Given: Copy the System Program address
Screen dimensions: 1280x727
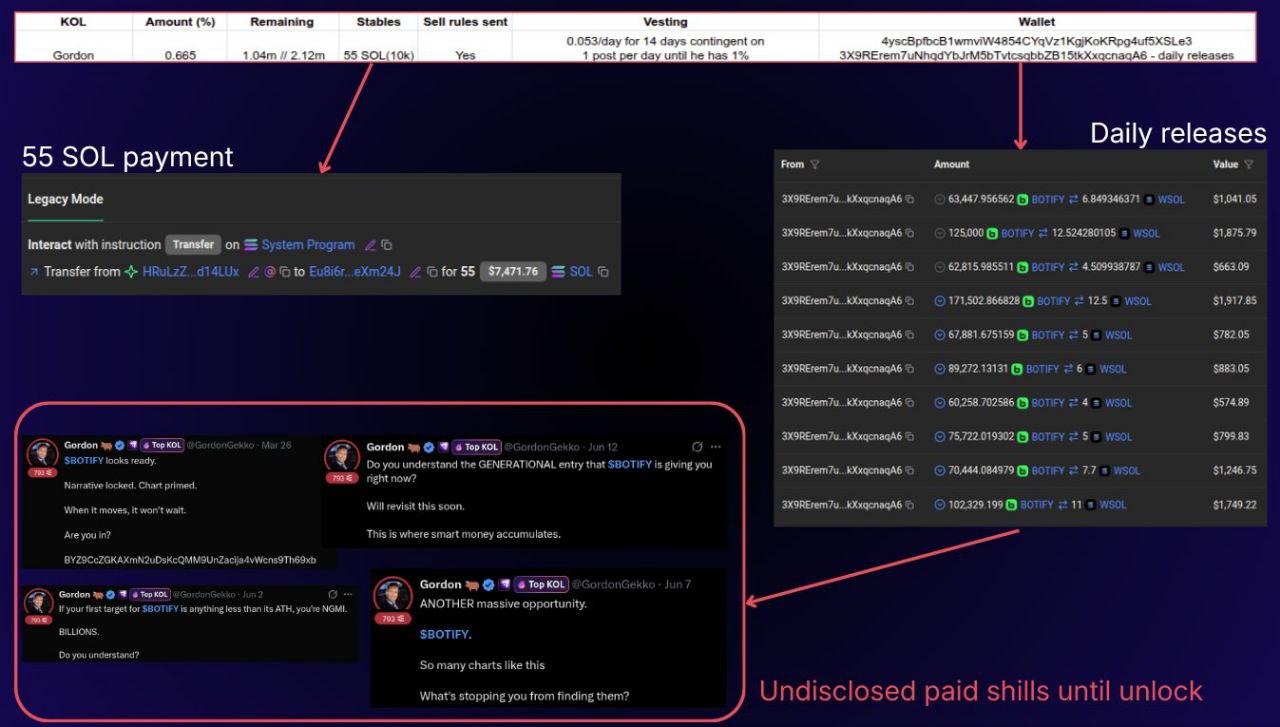Looking at the screenshot, I should coord(387,245).
